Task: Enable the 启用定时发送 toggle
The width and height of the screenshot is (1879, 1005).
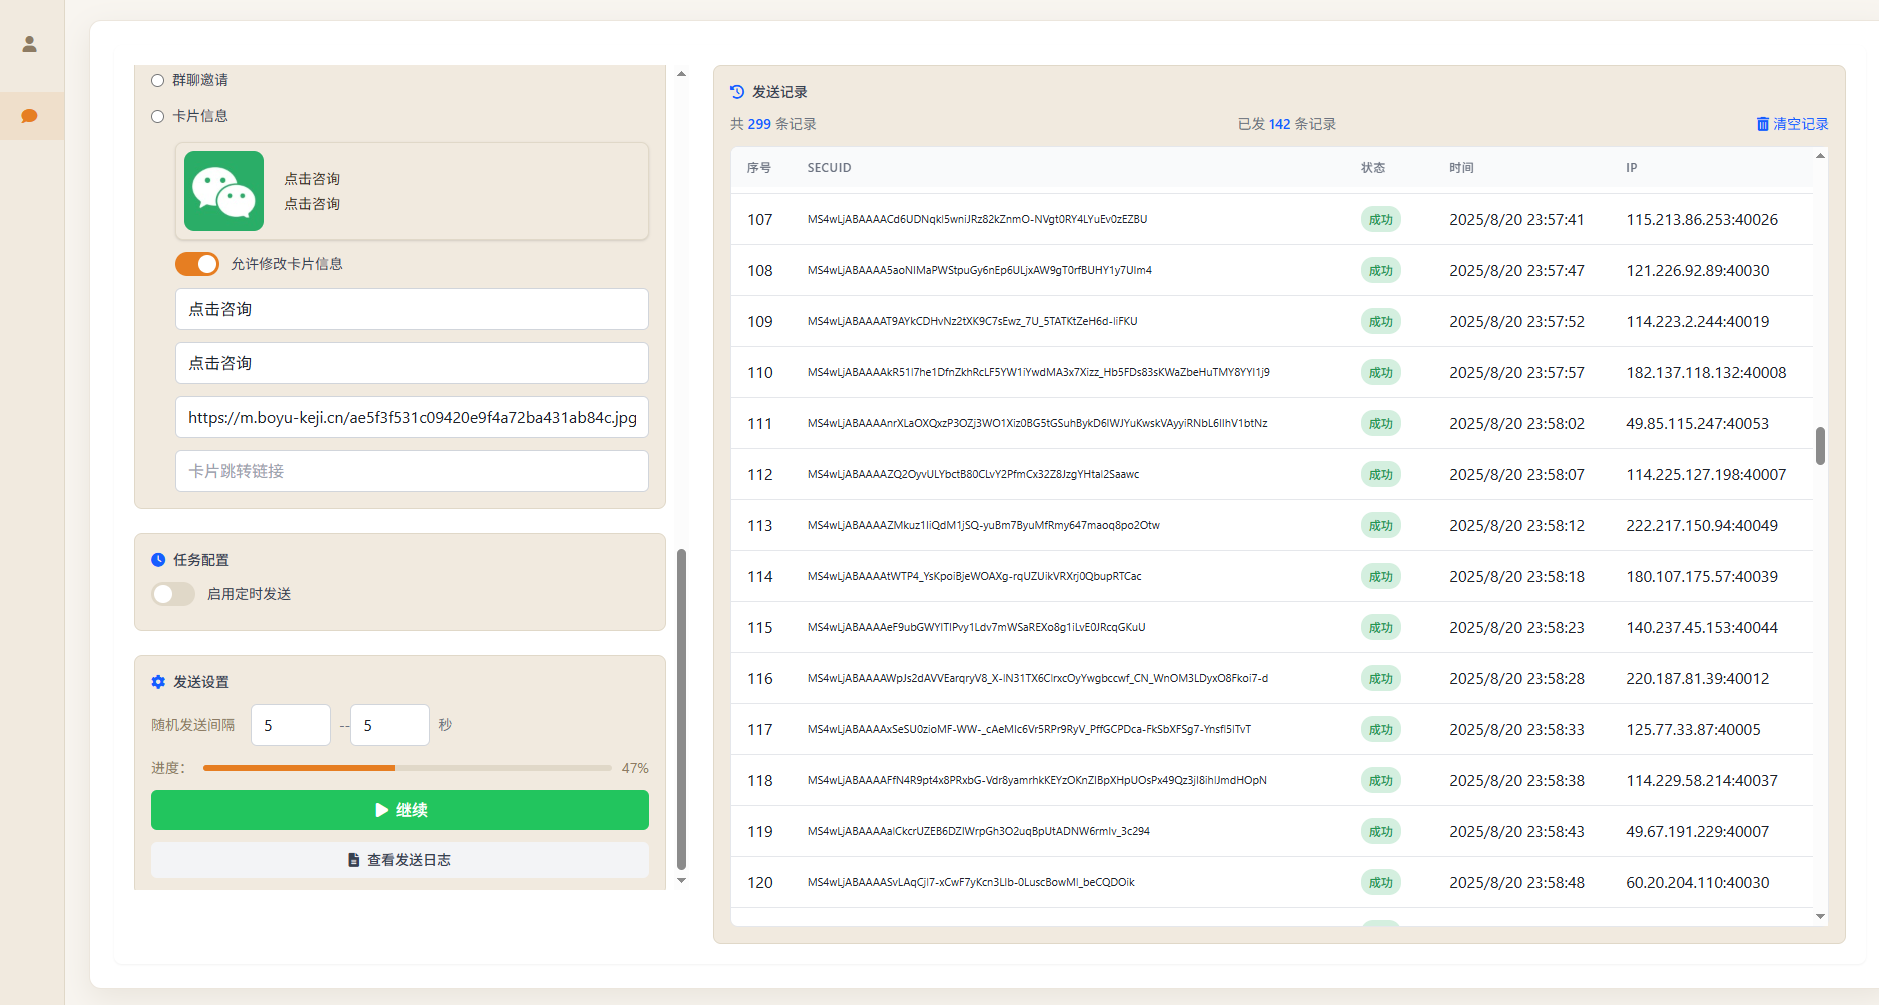Action: [173, 594]
